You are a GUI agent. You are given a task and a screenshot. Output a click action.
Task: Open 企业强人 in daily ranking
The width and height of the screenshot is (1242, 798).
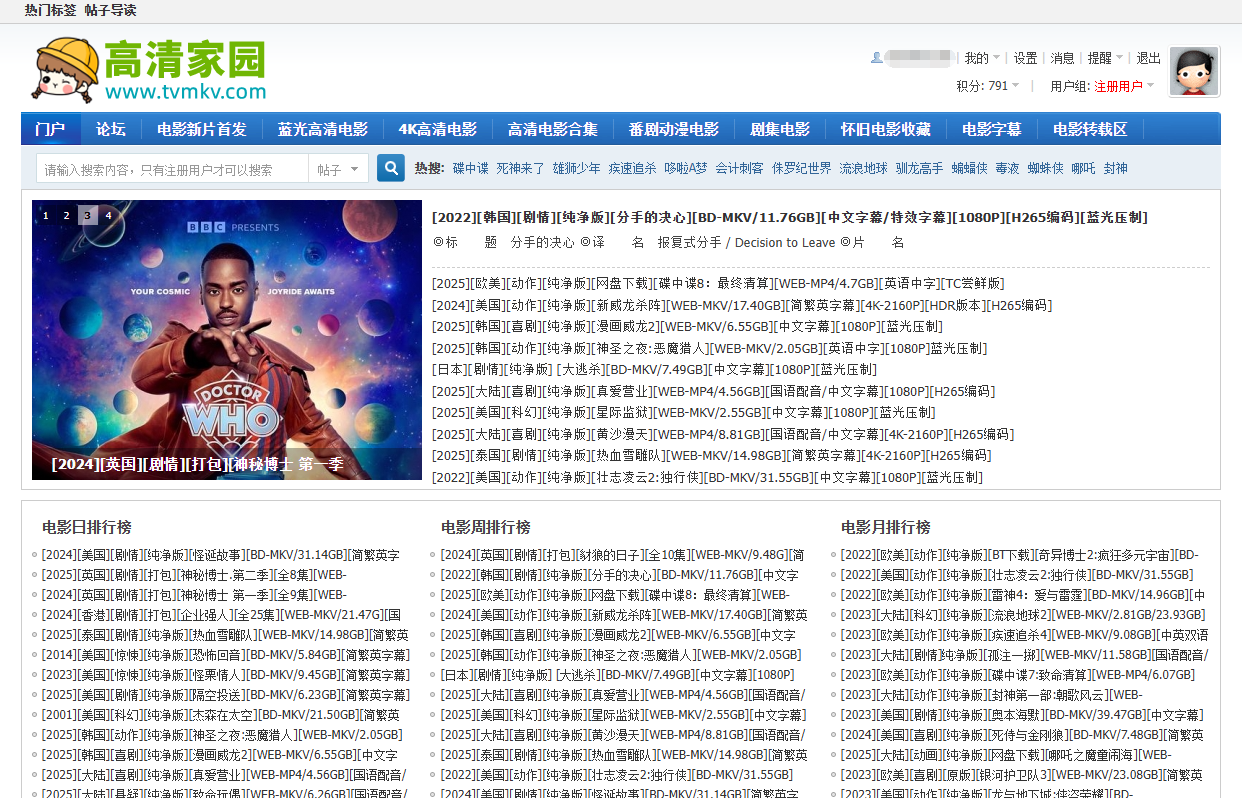tap(221, 615)
